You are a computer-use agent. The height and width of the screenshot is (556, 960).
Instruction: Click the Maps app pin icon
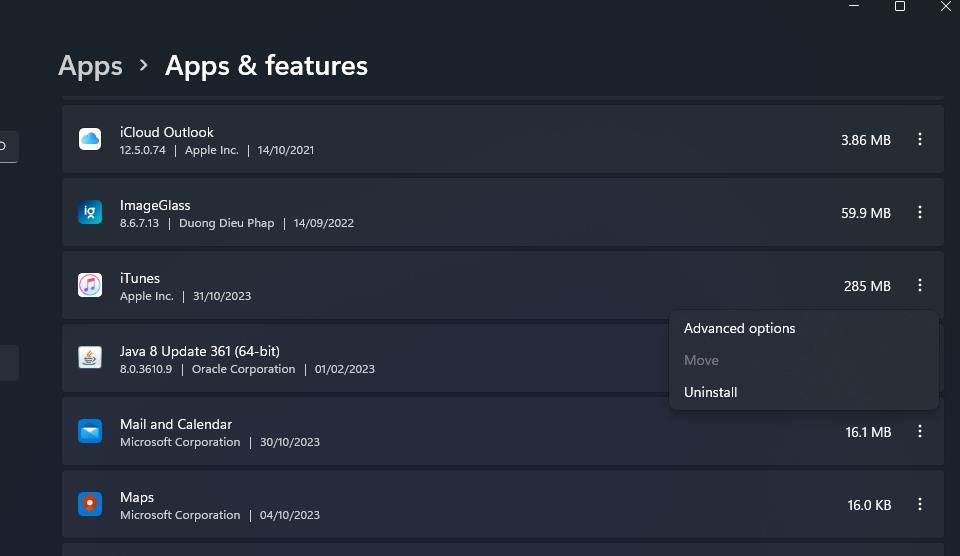(90, 505)
